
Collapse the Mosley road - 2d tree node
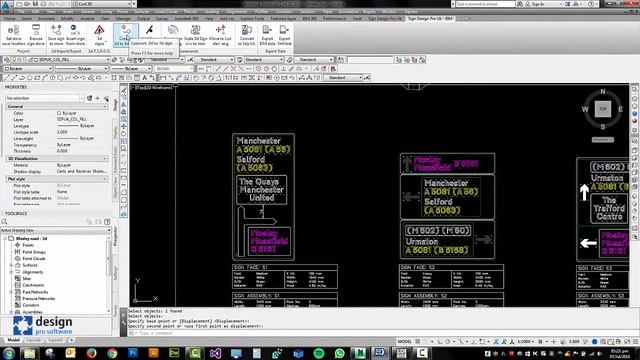tap(5, 238)
